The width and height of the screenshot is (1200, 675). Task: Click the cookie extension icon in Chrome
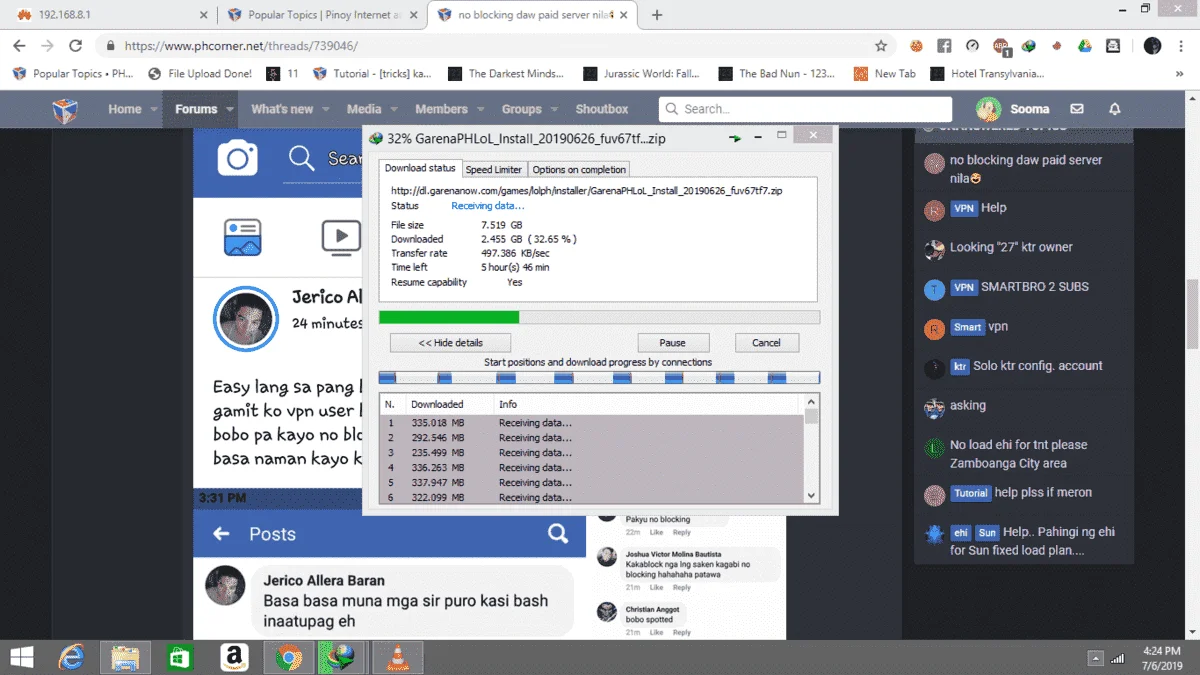point(915,46)
